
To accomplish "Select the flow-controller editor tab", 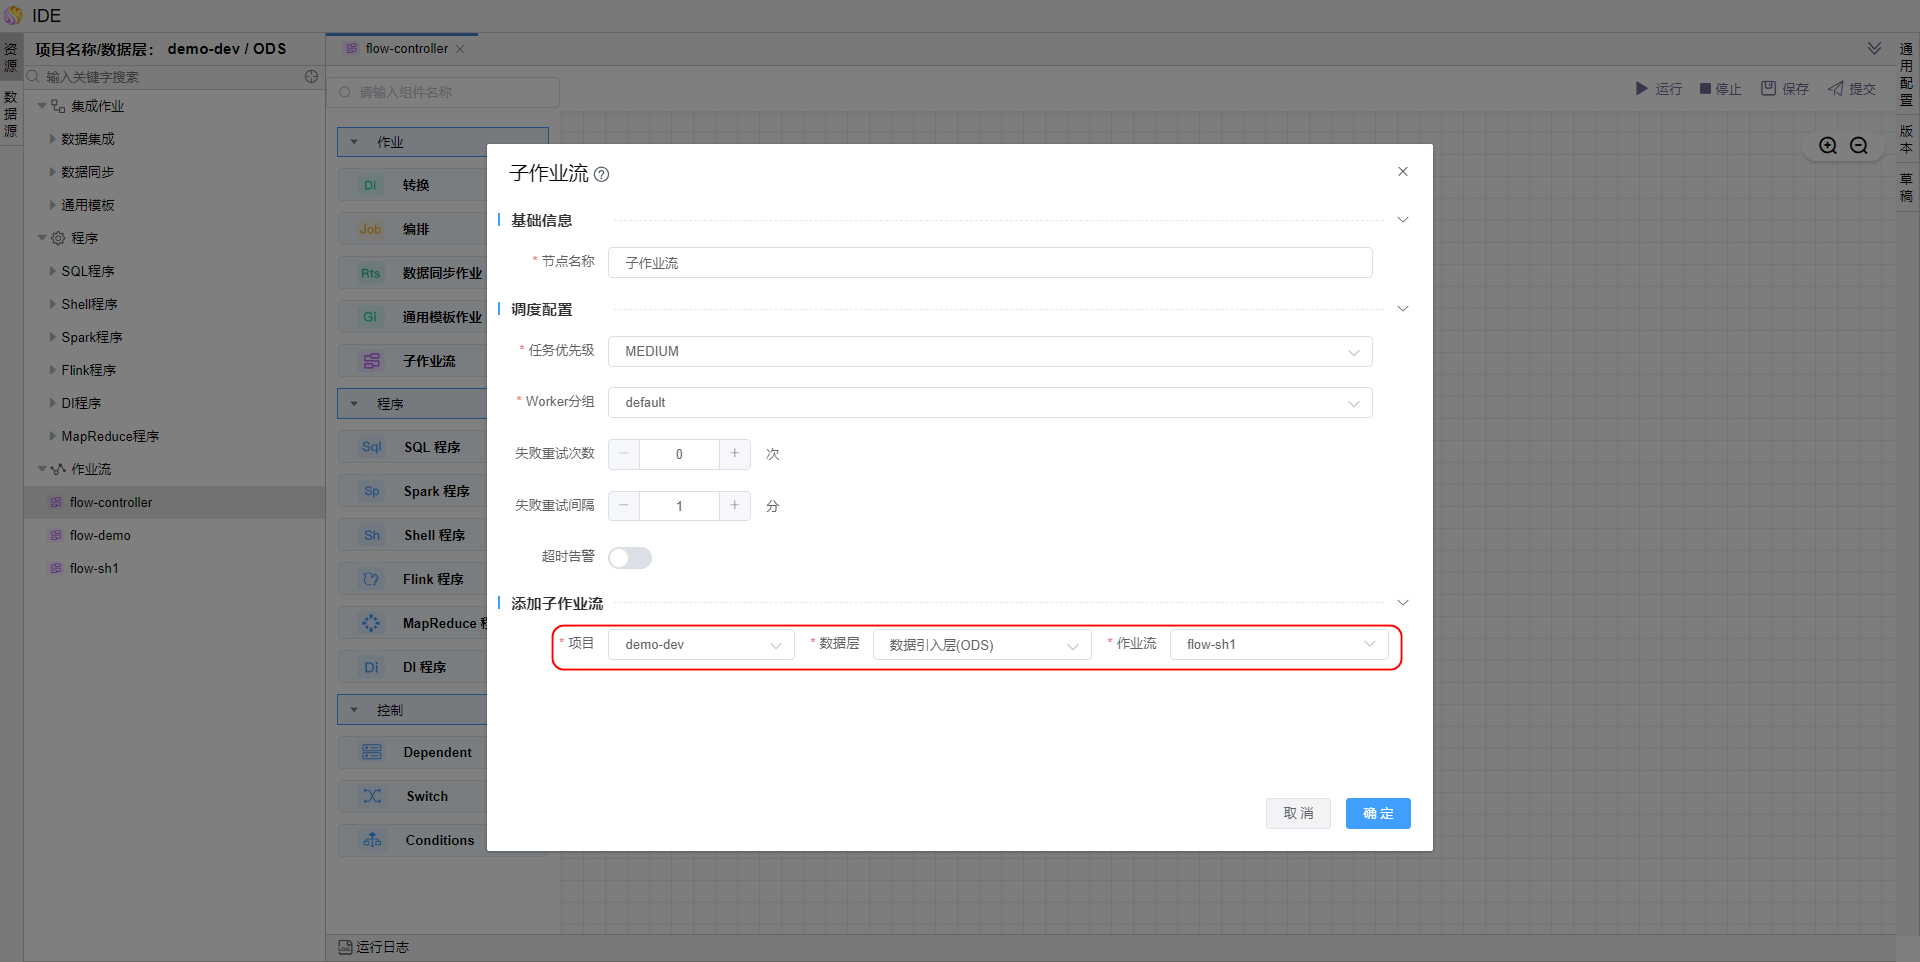I will (405, 49).
